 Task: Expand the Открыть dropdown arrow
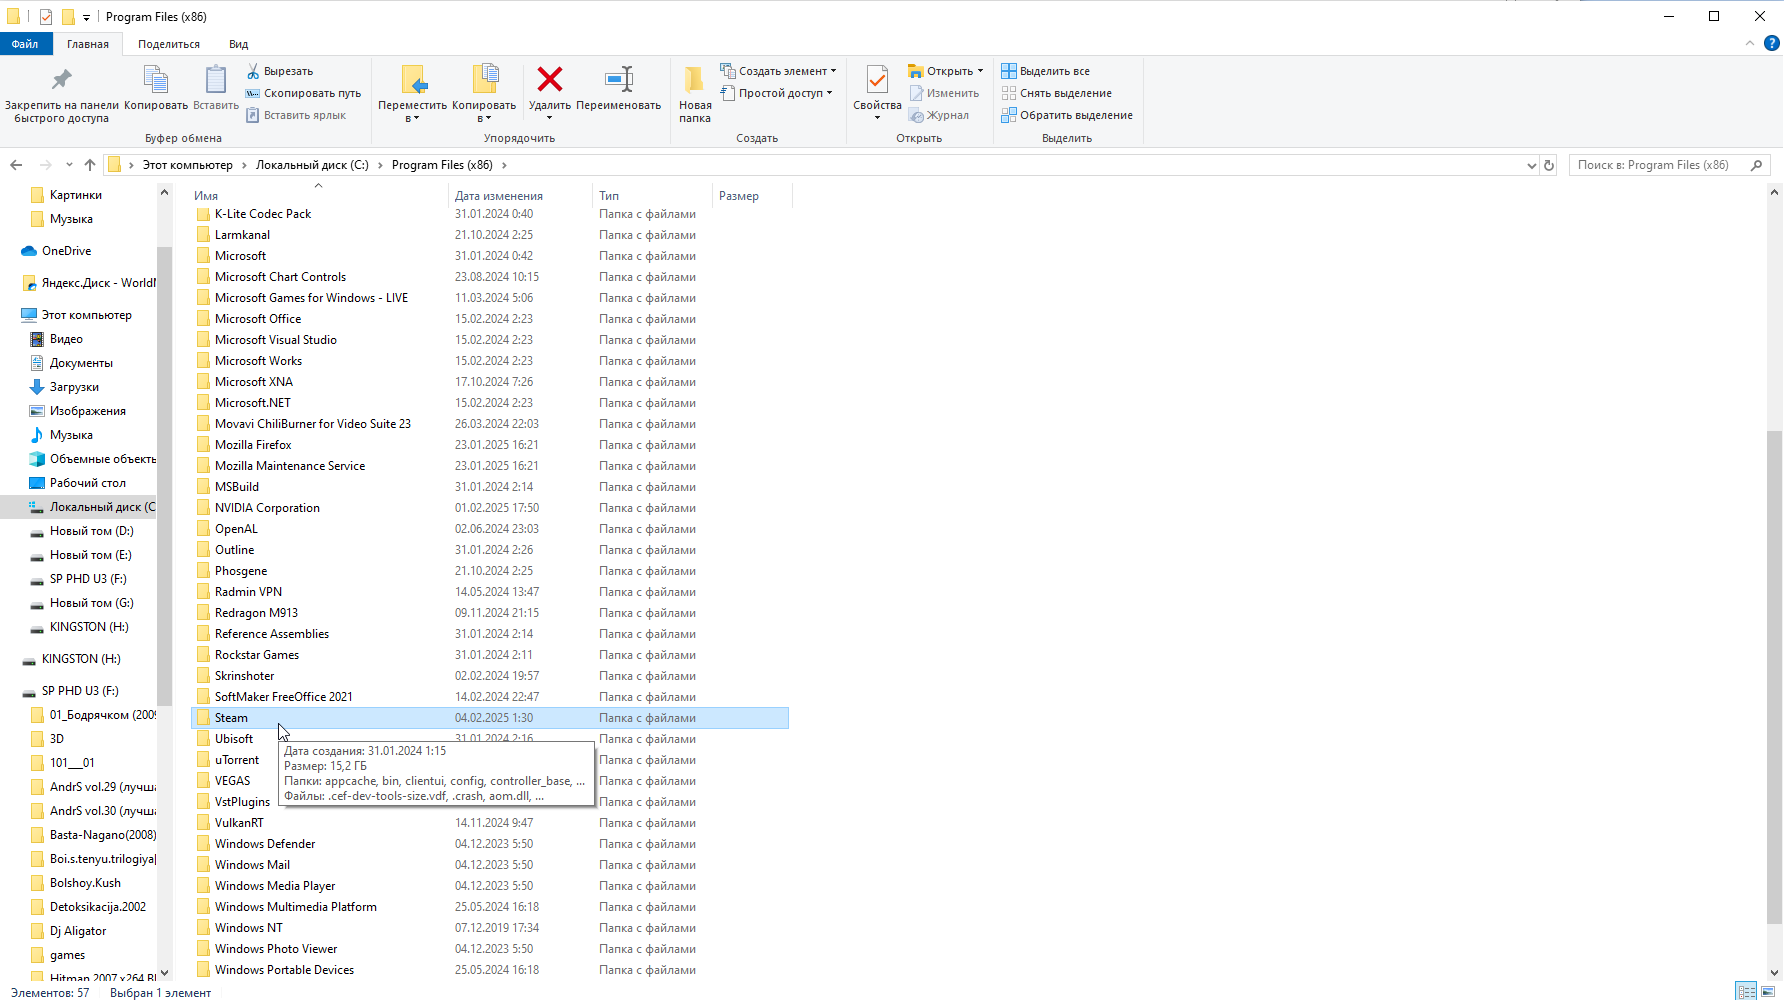coord(980,71)
